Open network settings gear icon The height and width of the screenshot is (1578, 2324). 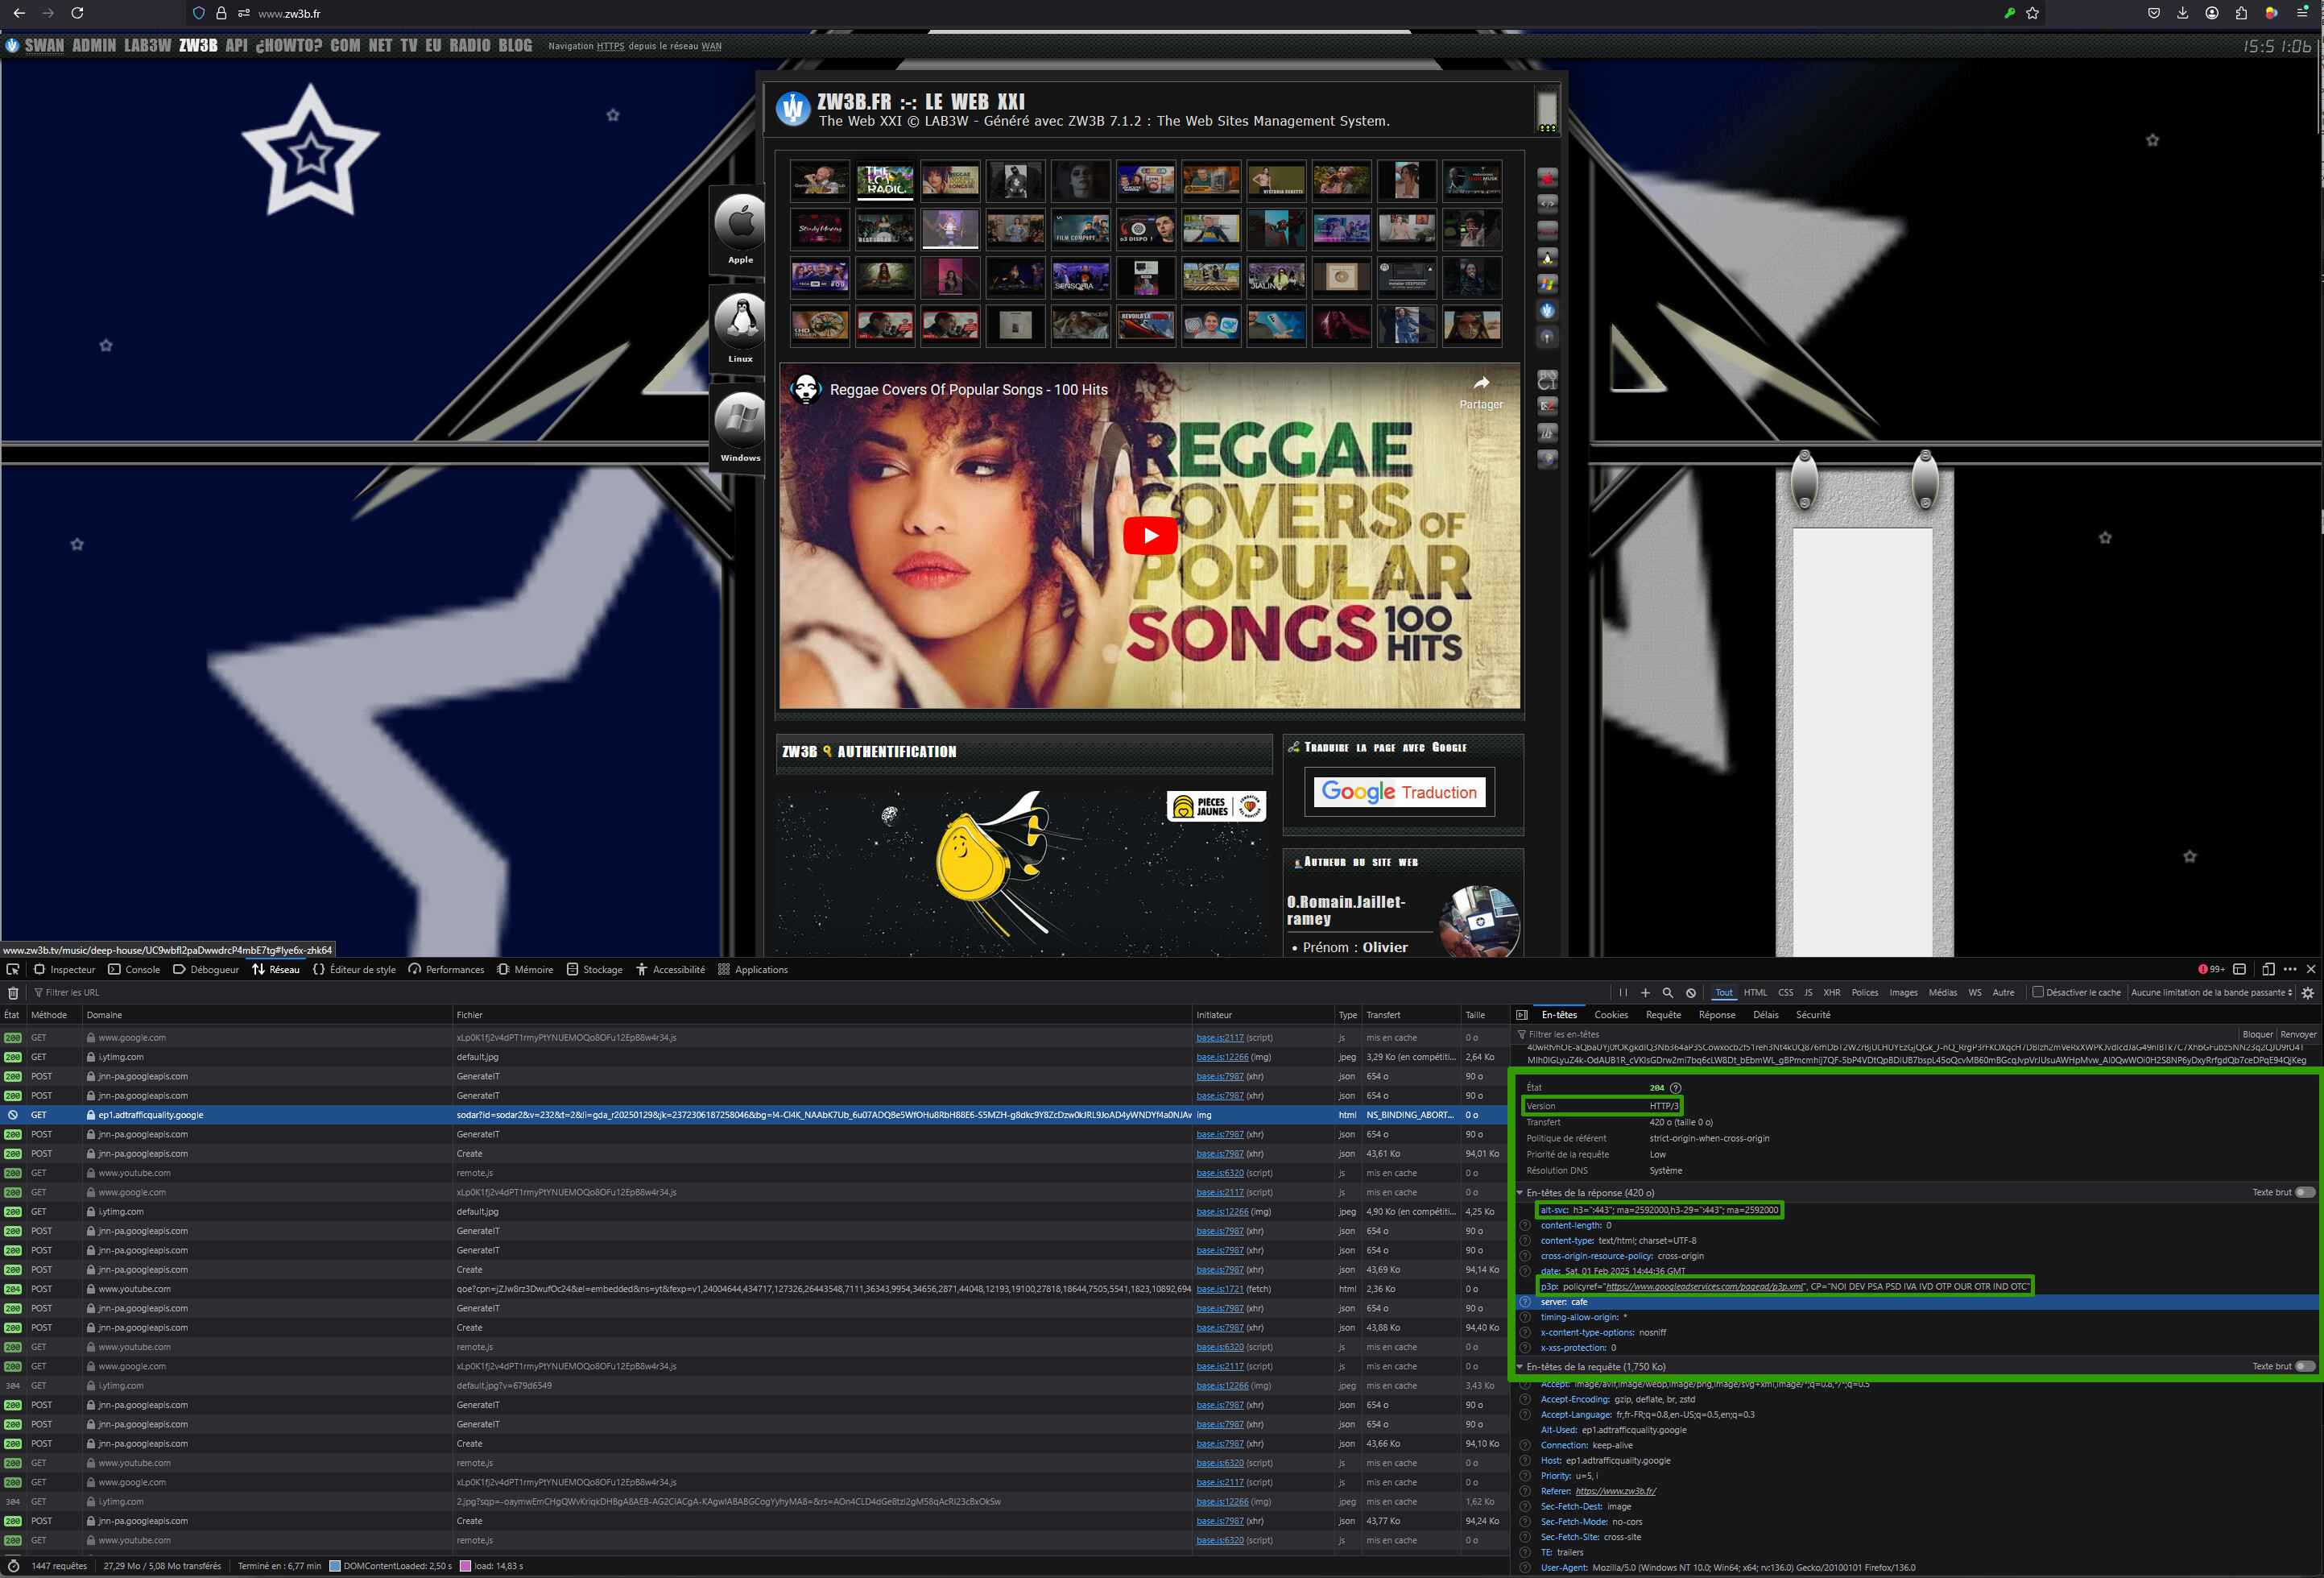coord(2308,993)
